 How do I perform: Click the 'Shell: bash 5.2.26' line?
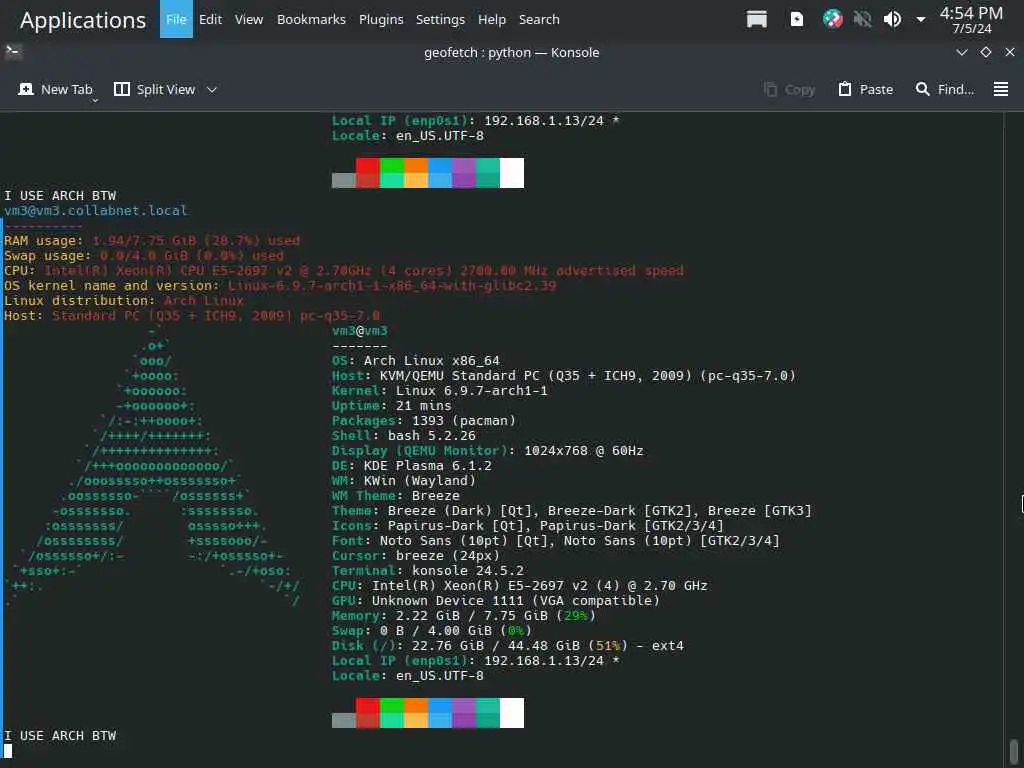coord(404,436)
